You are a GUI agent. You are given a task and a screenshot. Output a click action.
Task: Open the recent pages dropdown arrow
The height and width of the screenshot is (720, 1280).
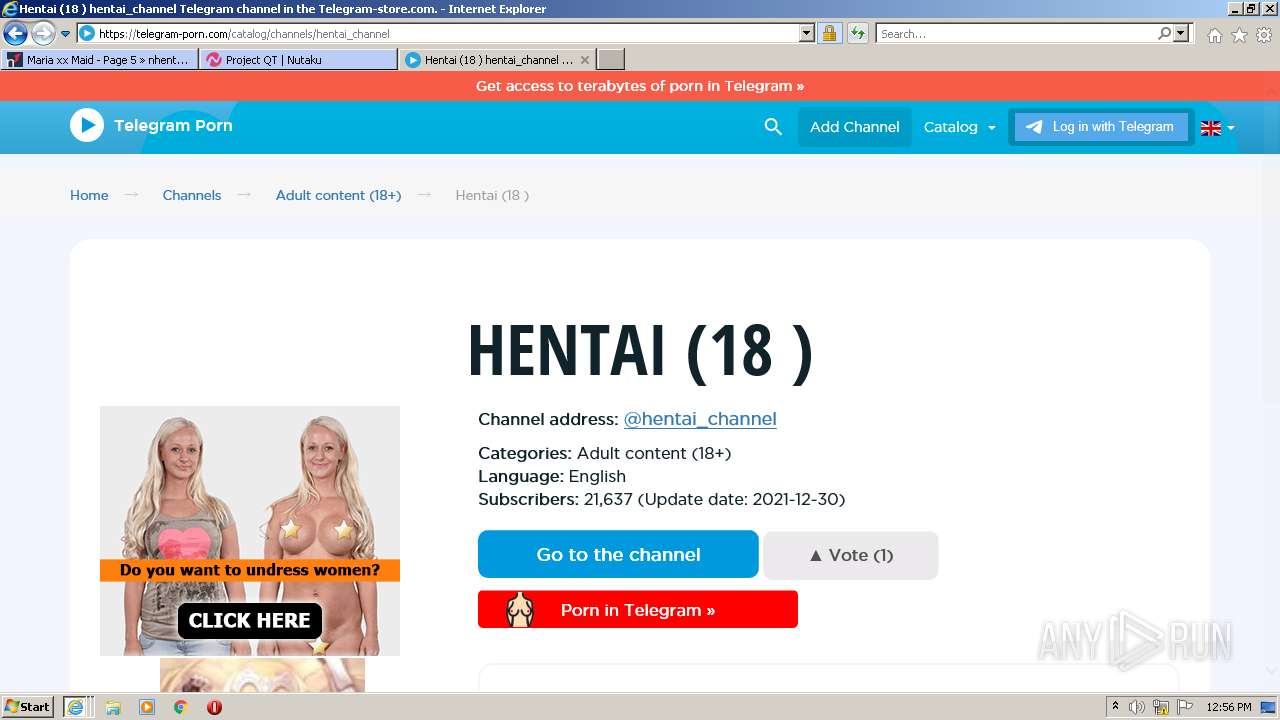[x=65, y=34]
